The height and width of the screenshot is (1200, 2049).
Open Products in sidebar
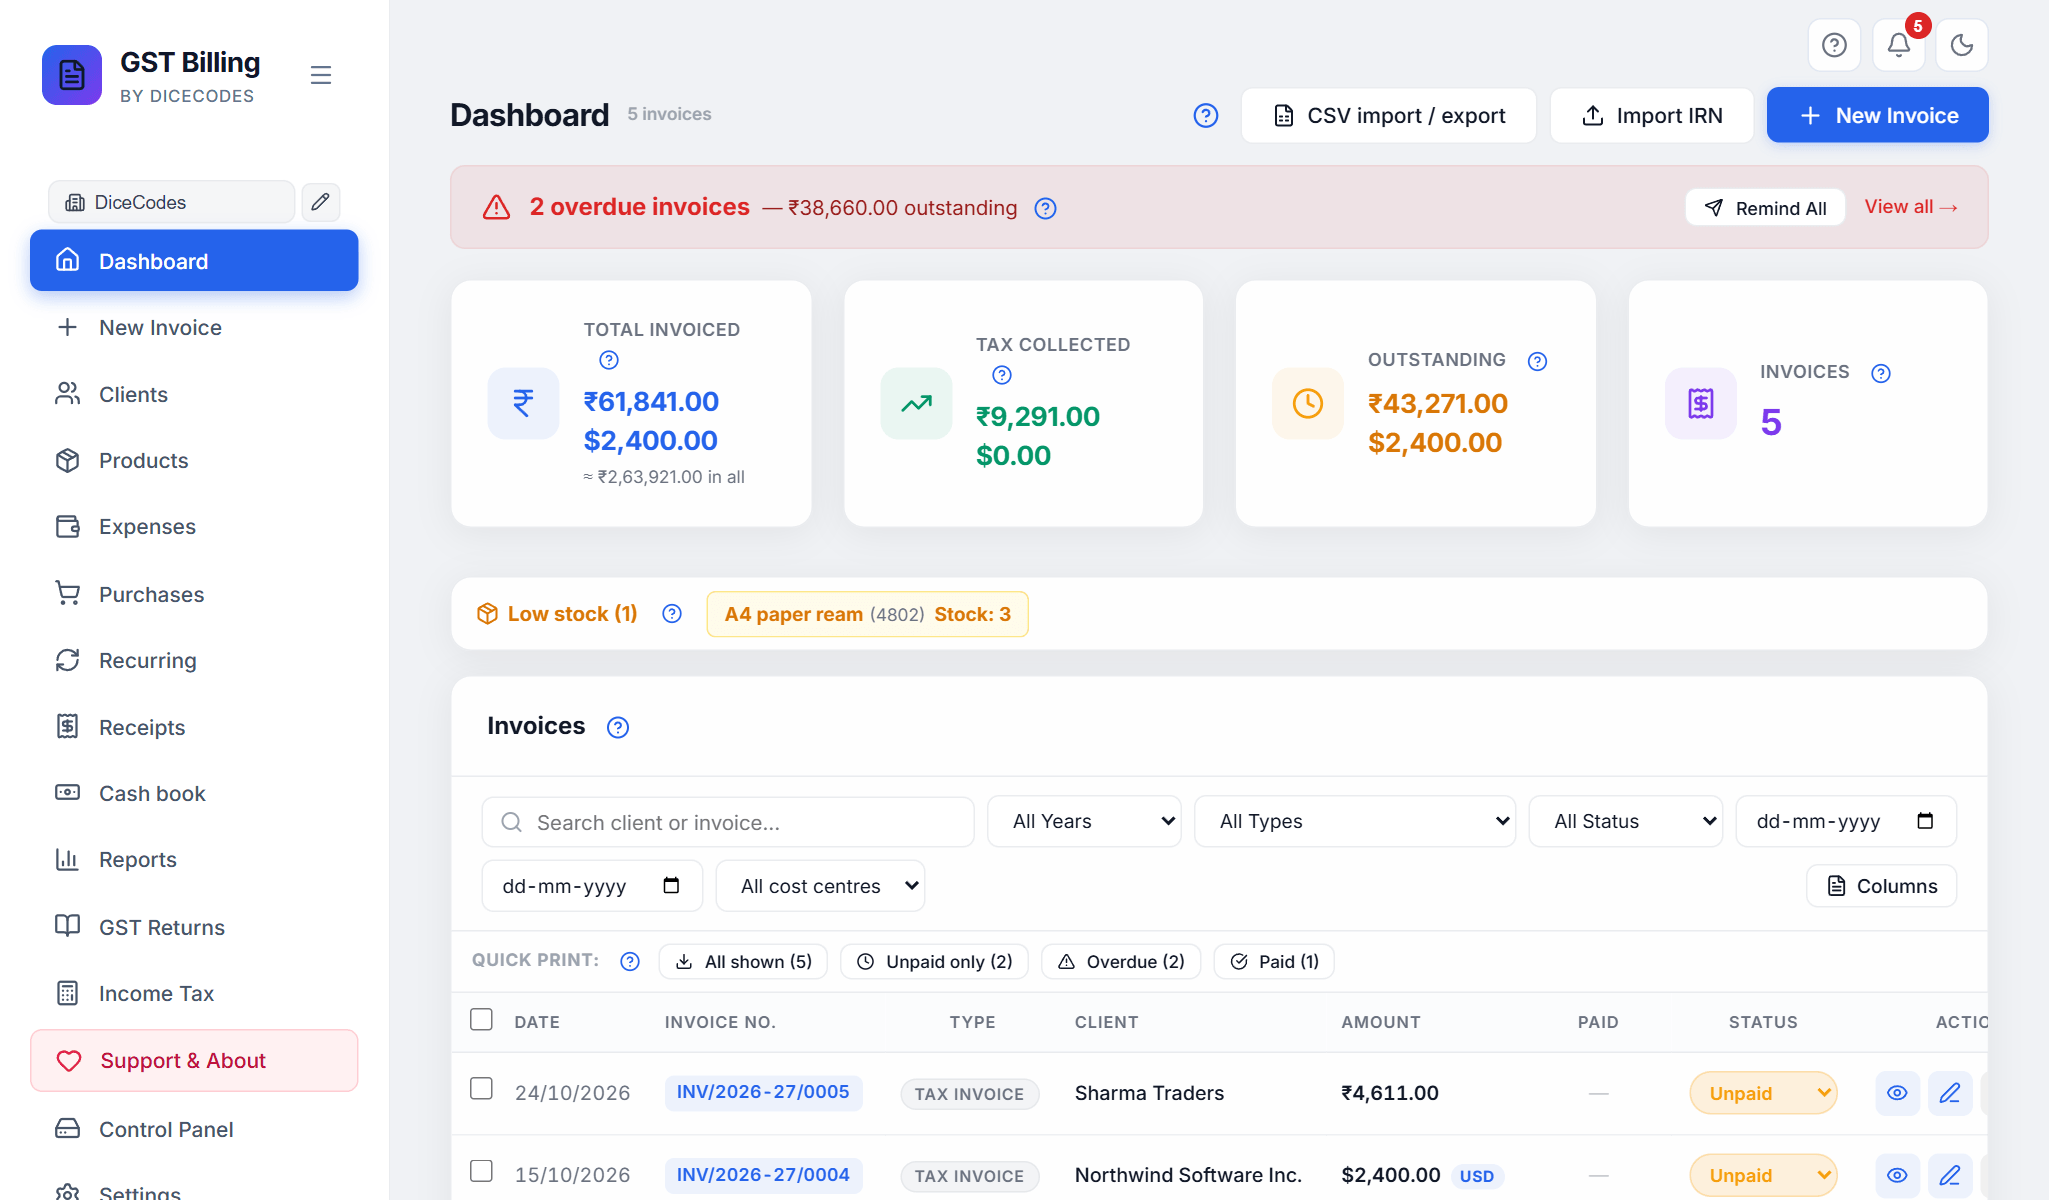coord(194,460)
